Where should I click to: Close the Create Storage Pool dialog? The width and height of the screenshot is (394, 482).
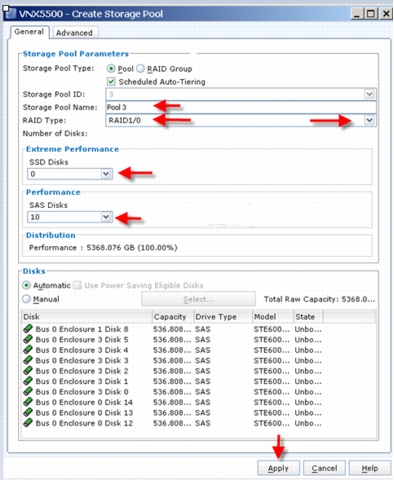(386, 14)
